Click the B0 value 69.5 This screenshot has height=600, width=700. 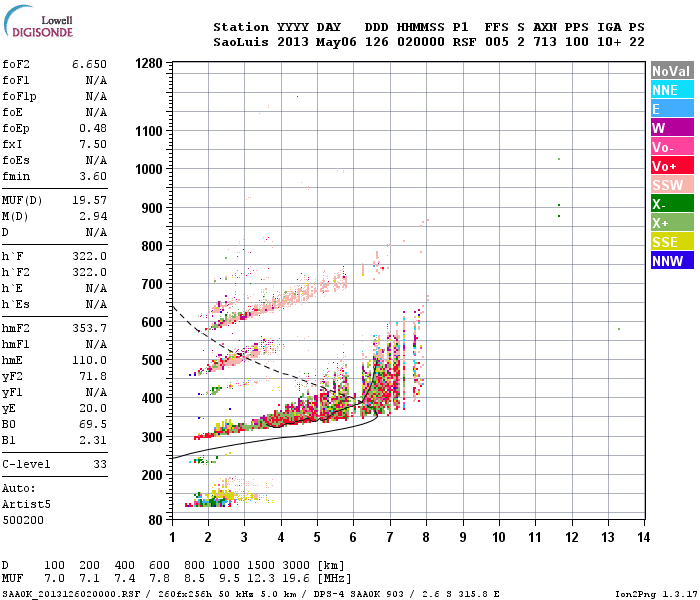(x=93, y=425)
